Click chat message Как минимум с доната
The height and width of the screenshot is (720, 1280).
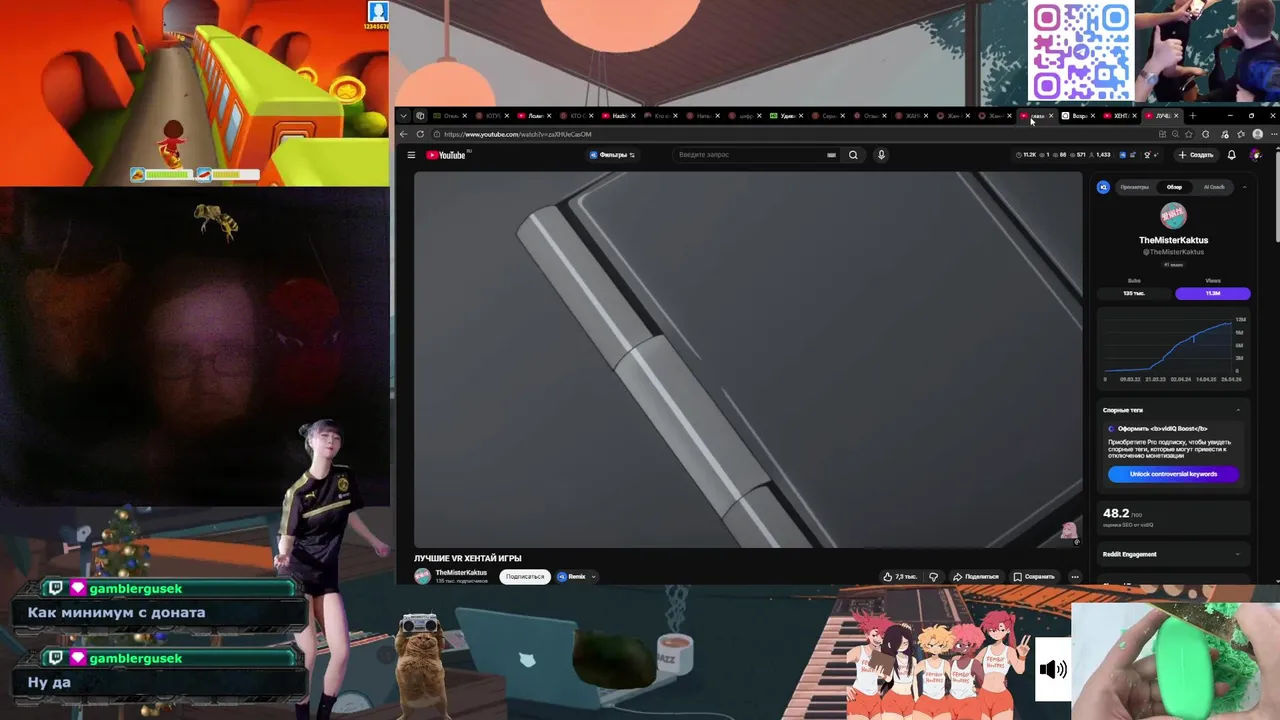(116, 613)
